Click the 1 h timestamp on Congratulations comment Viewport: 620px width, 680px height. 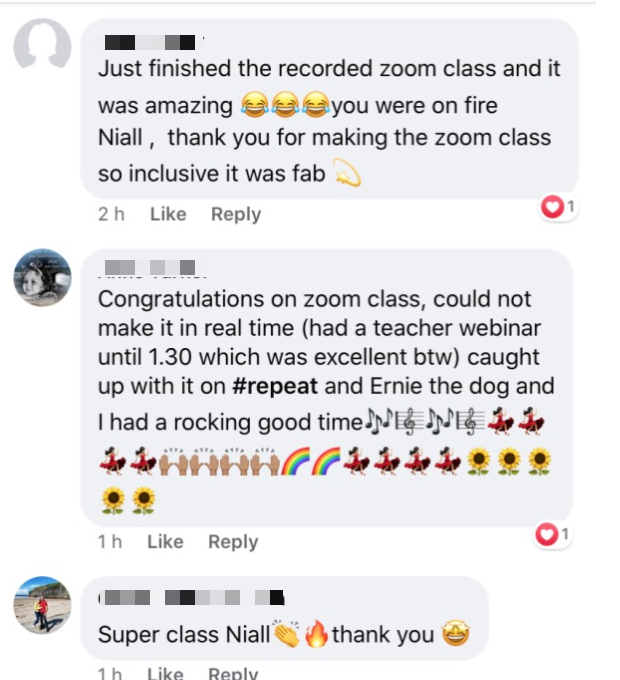click(110, 542)
